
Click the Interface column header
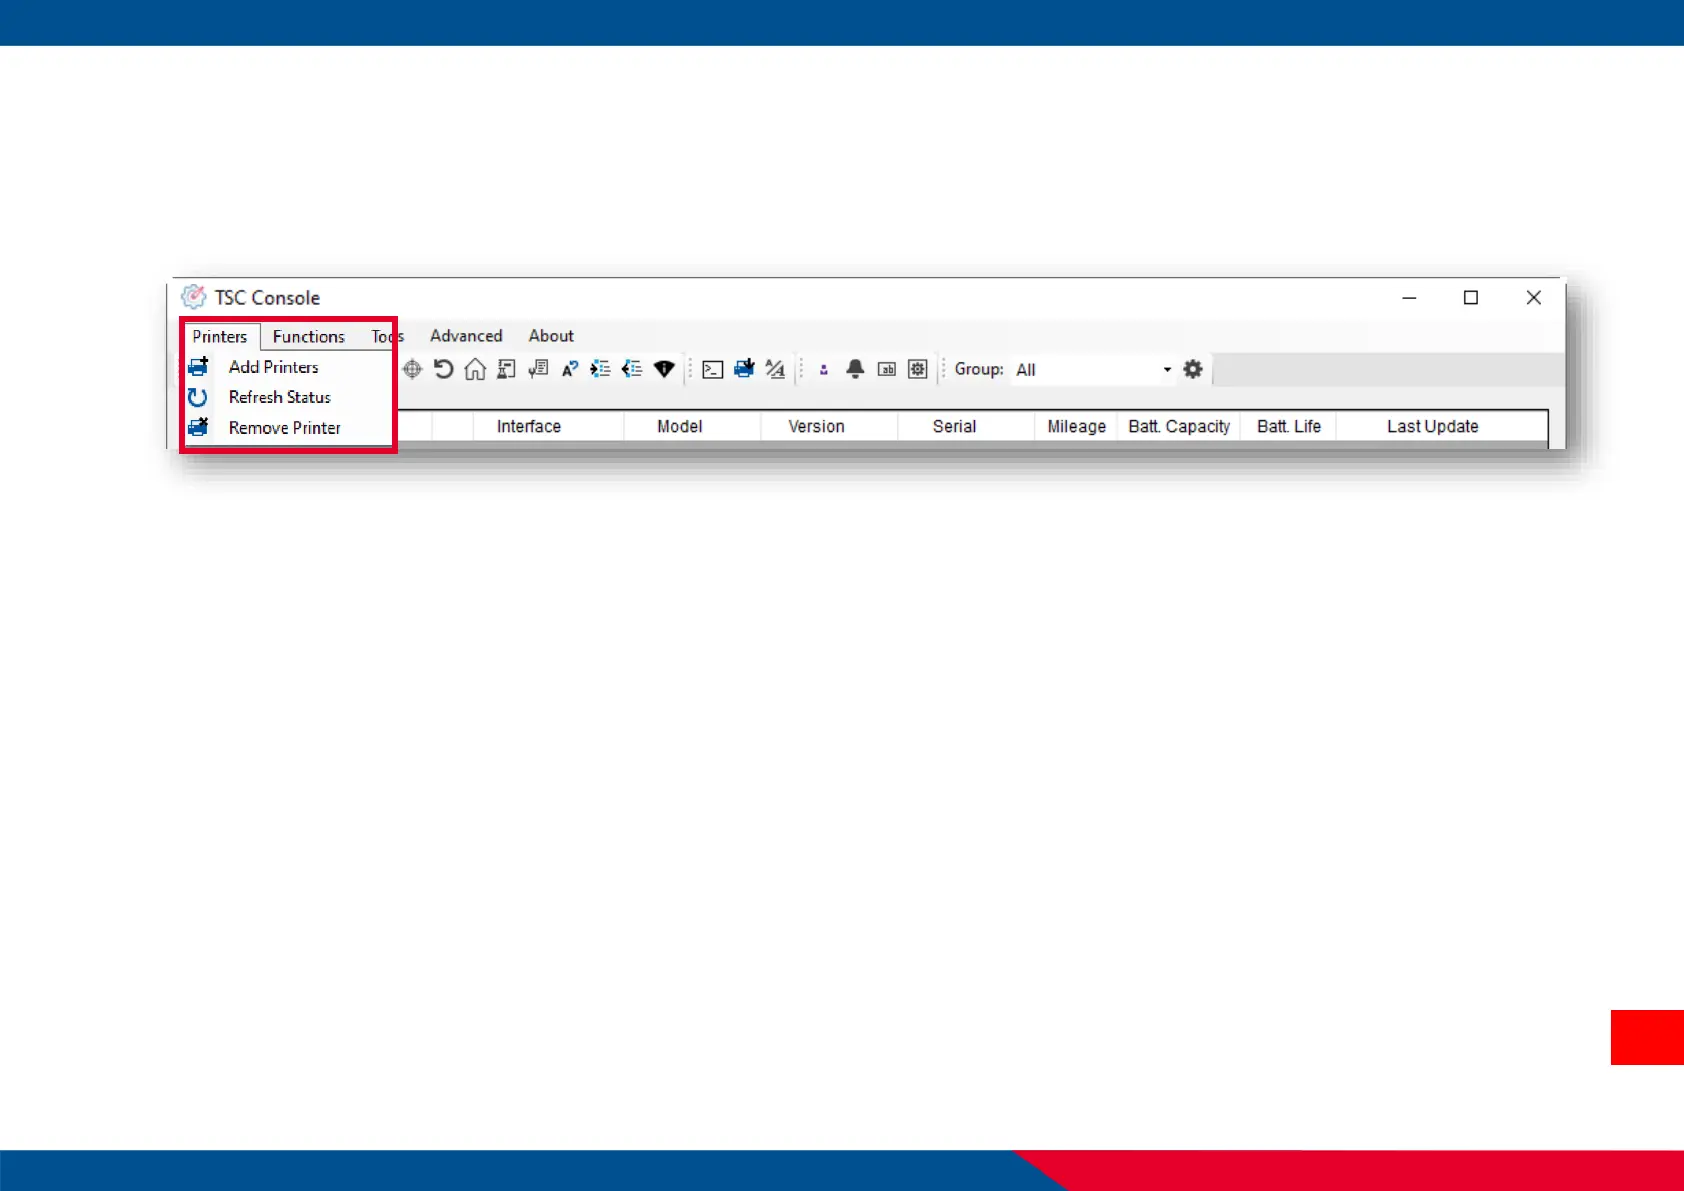tap(529, 426)
